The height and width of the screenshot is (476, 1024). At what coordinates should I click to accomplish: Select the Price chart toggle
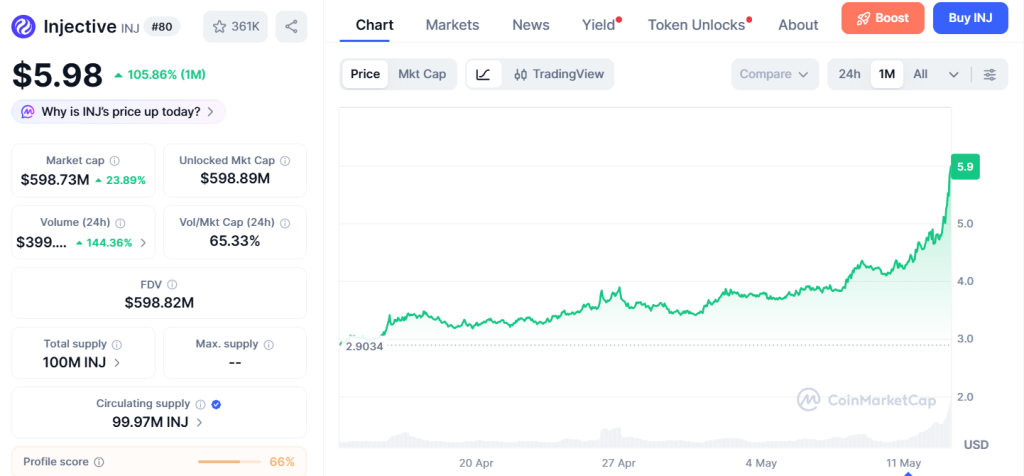365,74
